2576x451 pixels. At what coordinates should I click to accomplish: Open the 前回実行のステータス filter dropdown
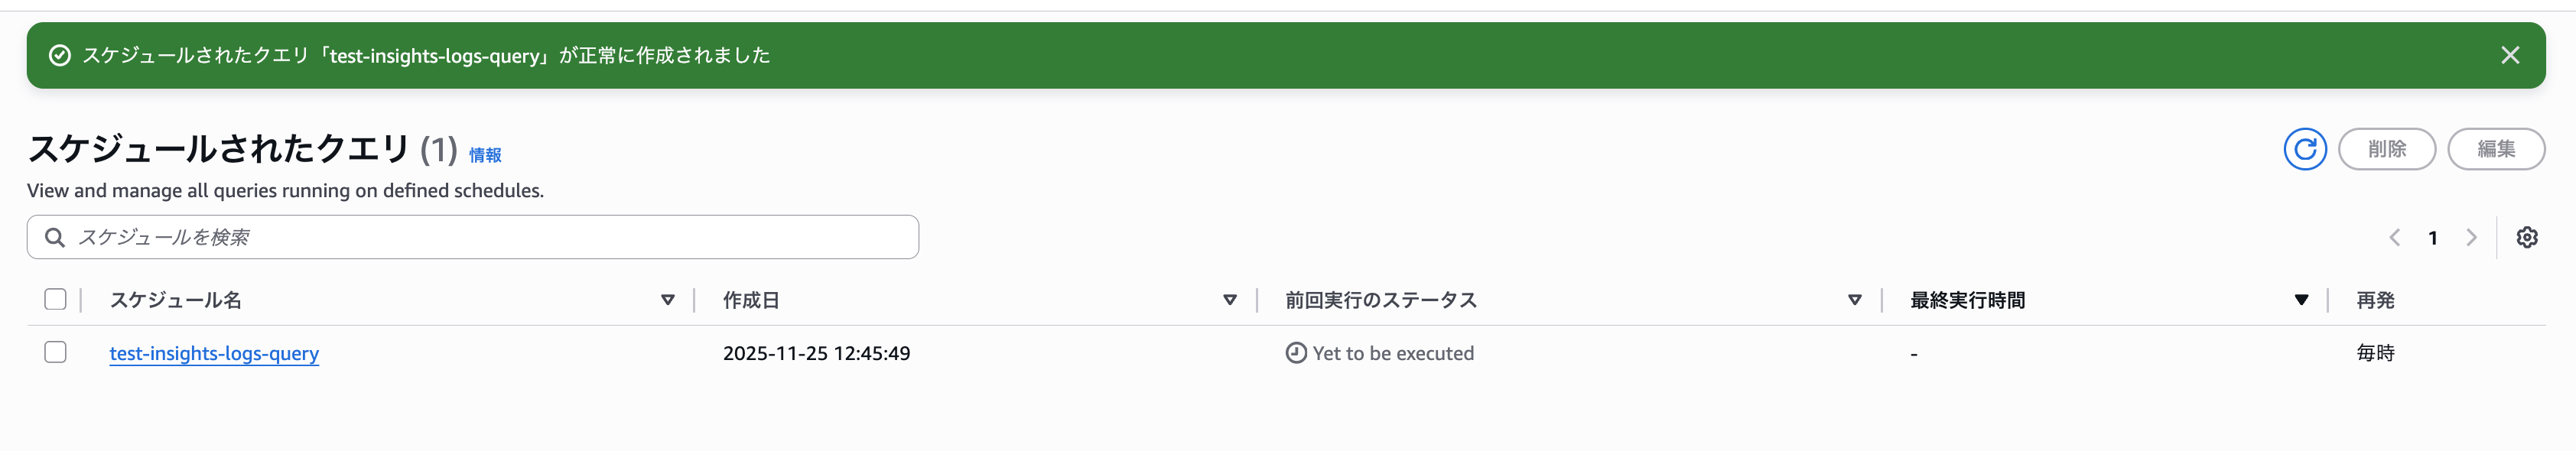coord(1855,300)
